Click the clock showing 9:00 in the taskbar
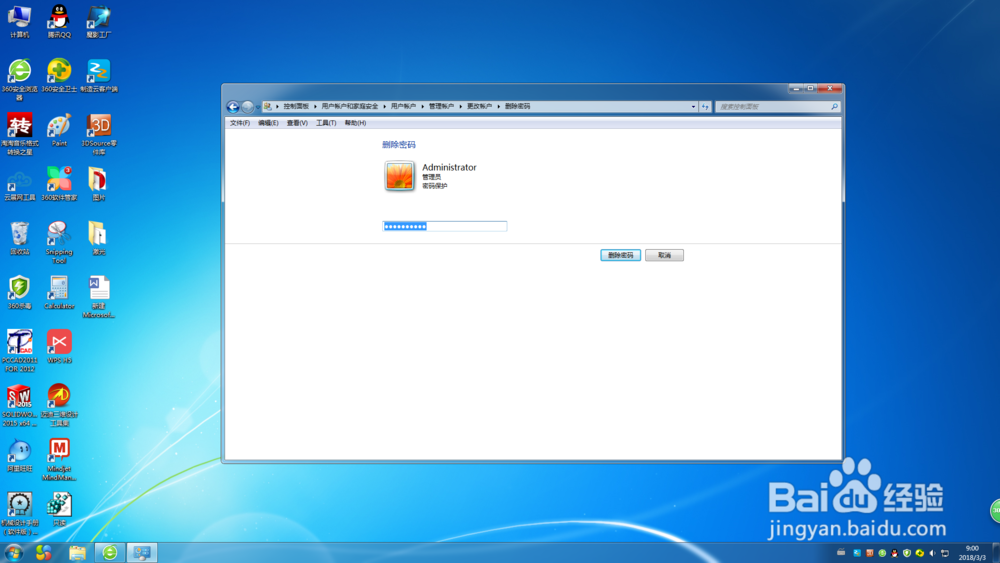1000x563 pixels. click(972, 553)
